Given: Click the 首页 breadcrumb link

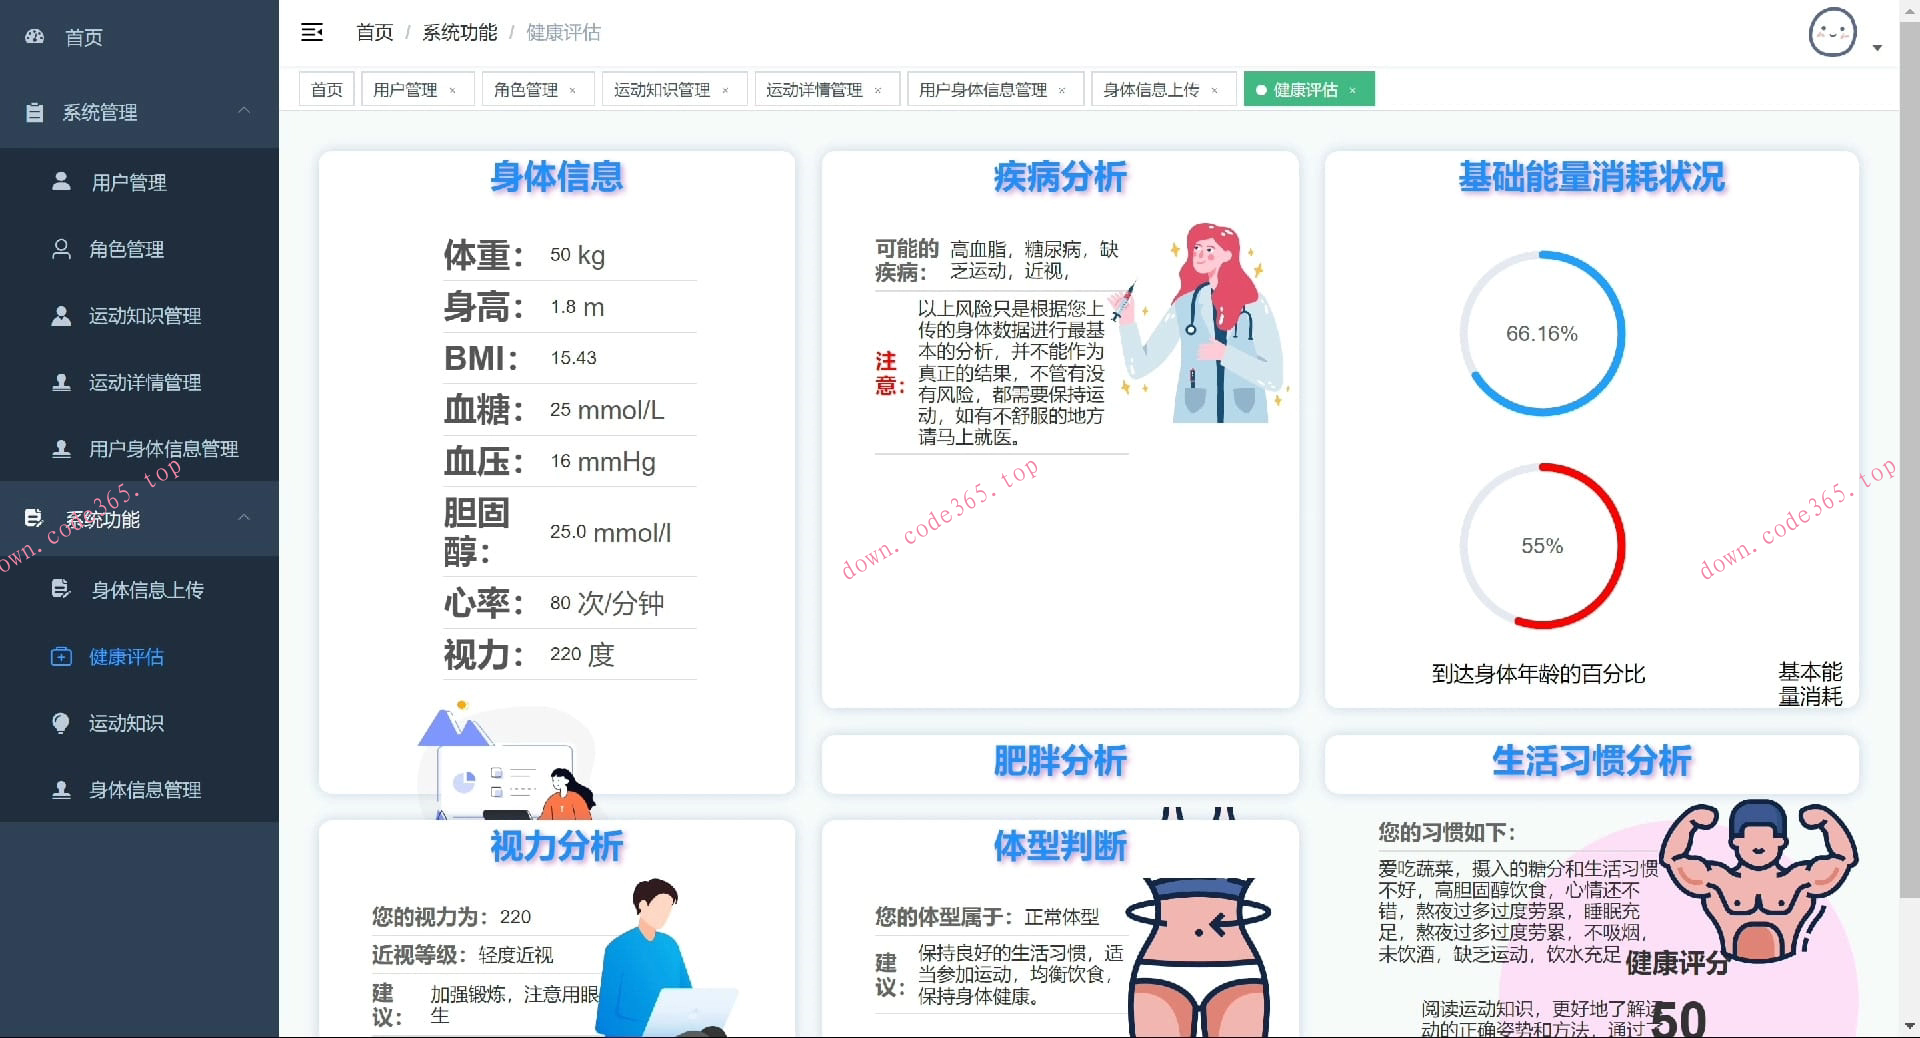Looking at the screenshot, I should (x=373, y=32).
